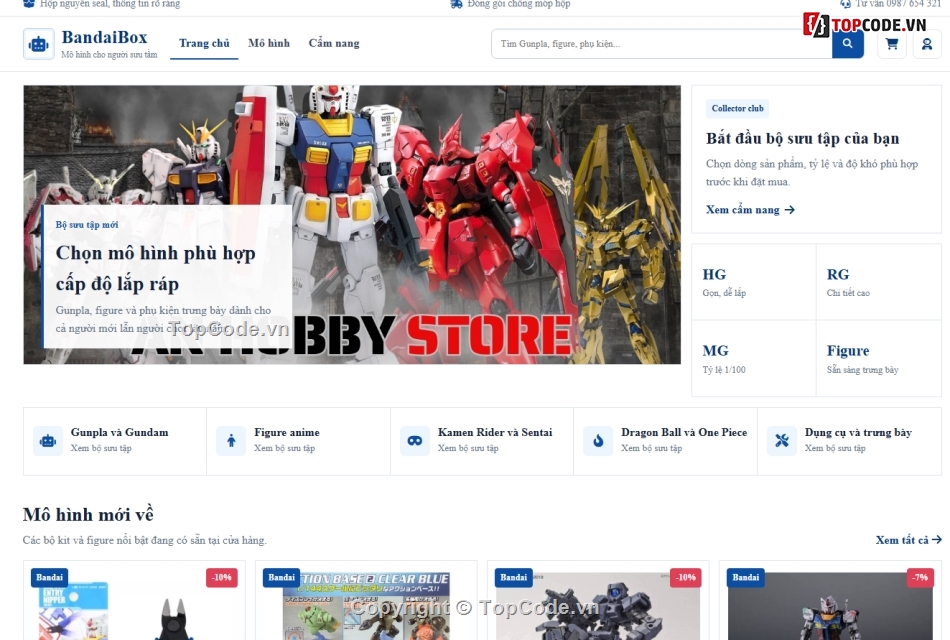This screenshot has height=640, width=950.
Task: Open the gray mecha kit product image
Action: click(598, 603)
